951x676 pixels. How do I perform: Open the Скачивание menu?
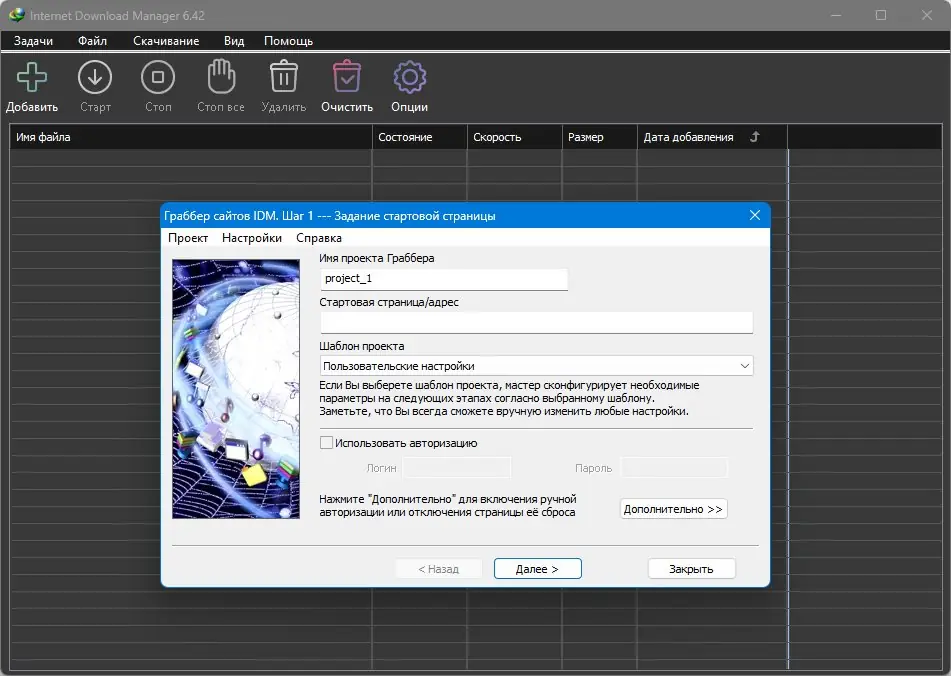[166, 41]
